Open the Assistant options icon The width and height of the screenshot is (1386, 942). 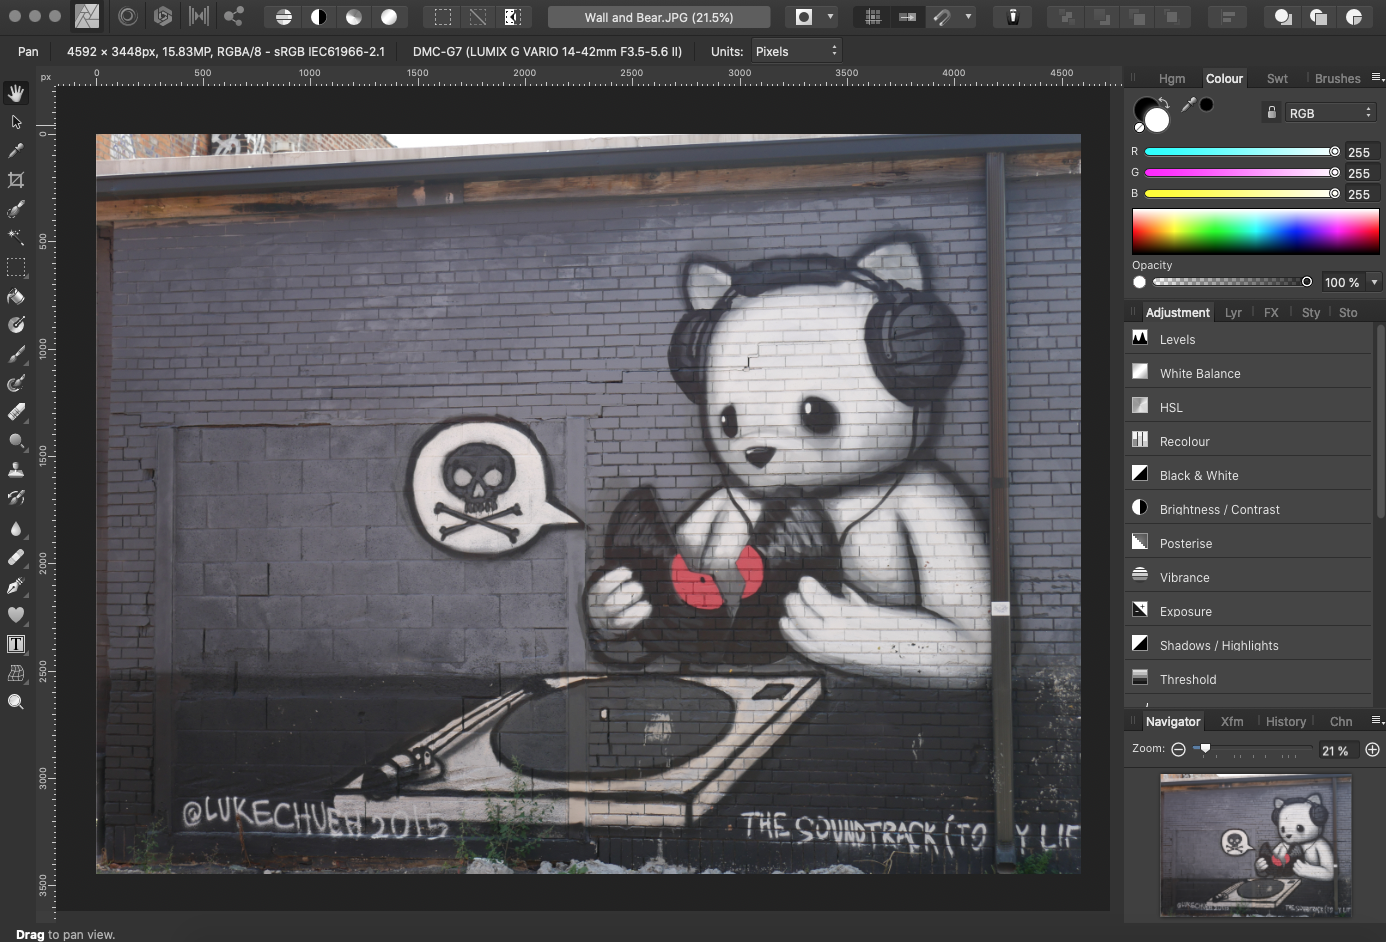click(1013, 17)
